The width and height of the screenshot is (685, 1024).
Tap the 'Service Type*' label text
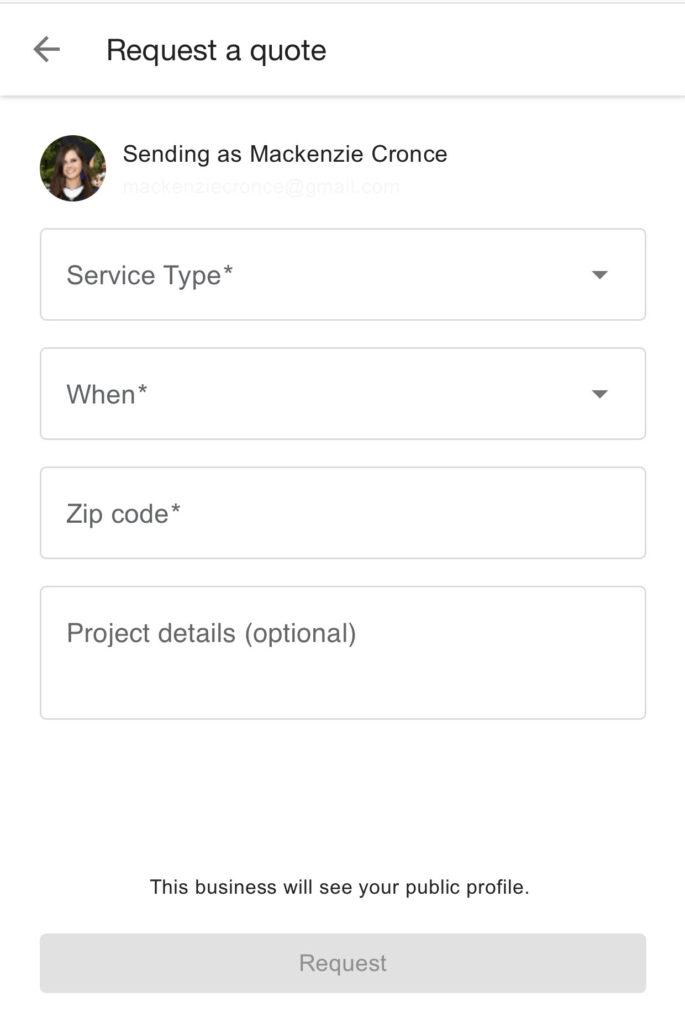(x=149, y=276)
